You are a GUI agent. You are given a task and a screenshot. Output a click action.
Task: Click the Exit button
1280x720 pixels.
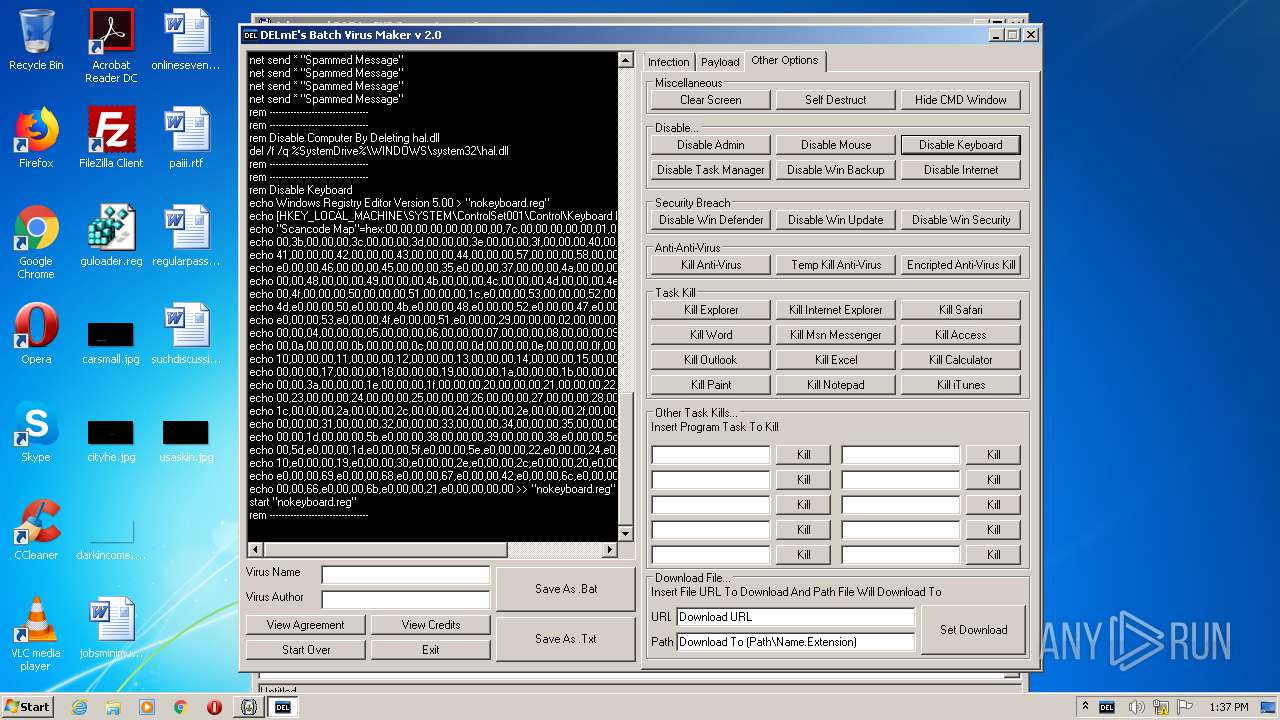[x=431, y=650]
